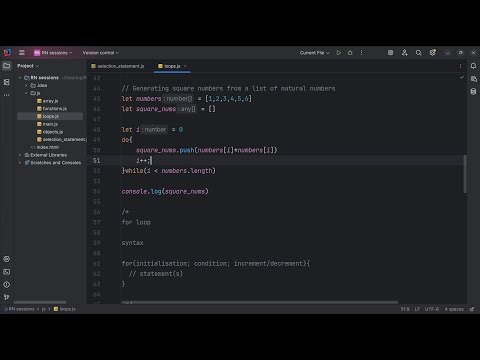The height and width of the screenshot is (360, 480).
Task: Start debugging with the bug icon
Action: (x=350, y=53)
